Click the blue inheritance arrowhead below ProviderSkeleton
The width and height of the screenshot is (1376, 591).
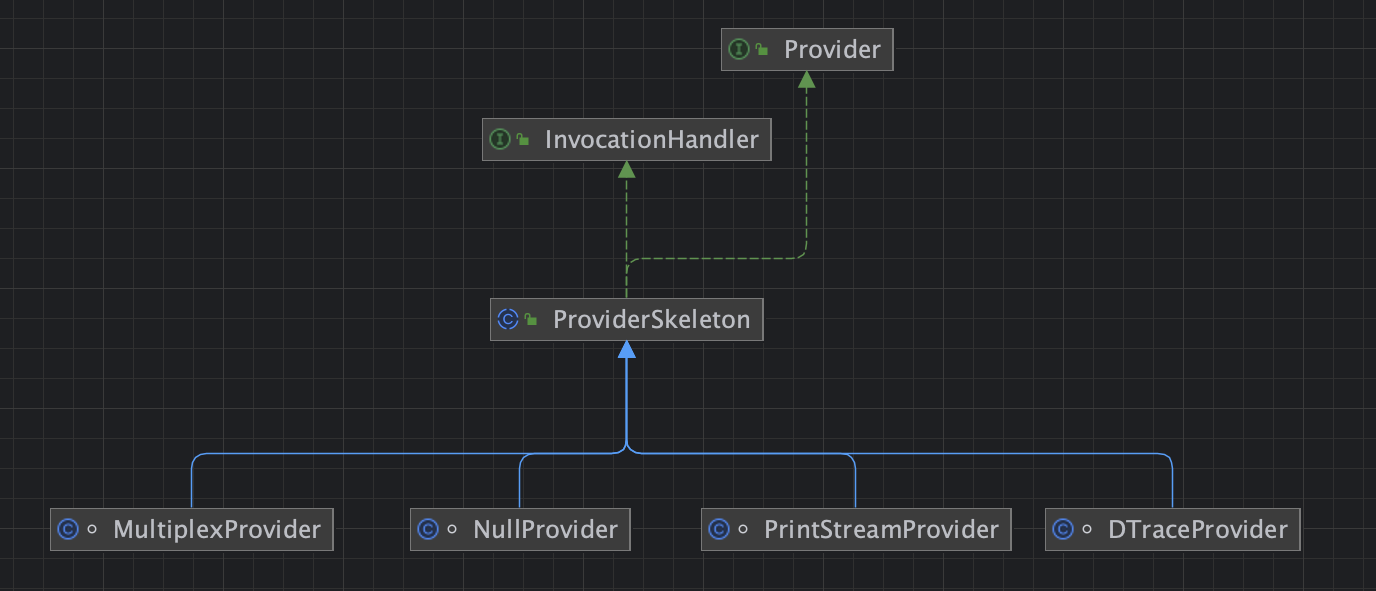point(626,349)
